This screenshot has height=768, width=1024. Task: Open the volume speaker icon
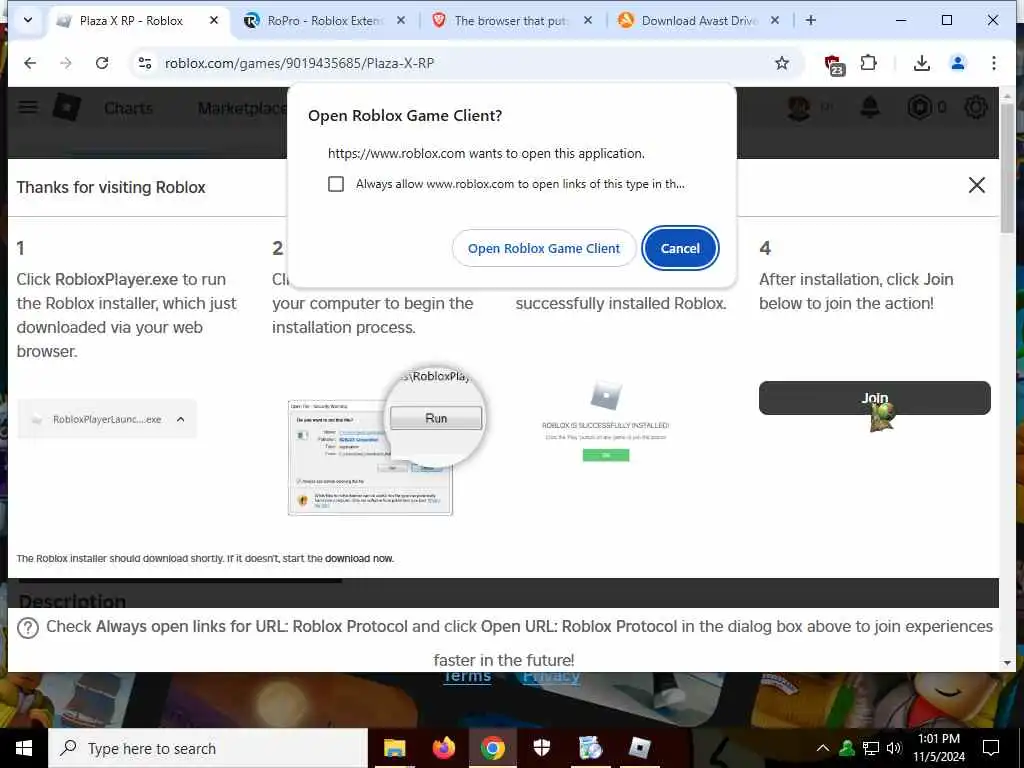coord(893,748)
